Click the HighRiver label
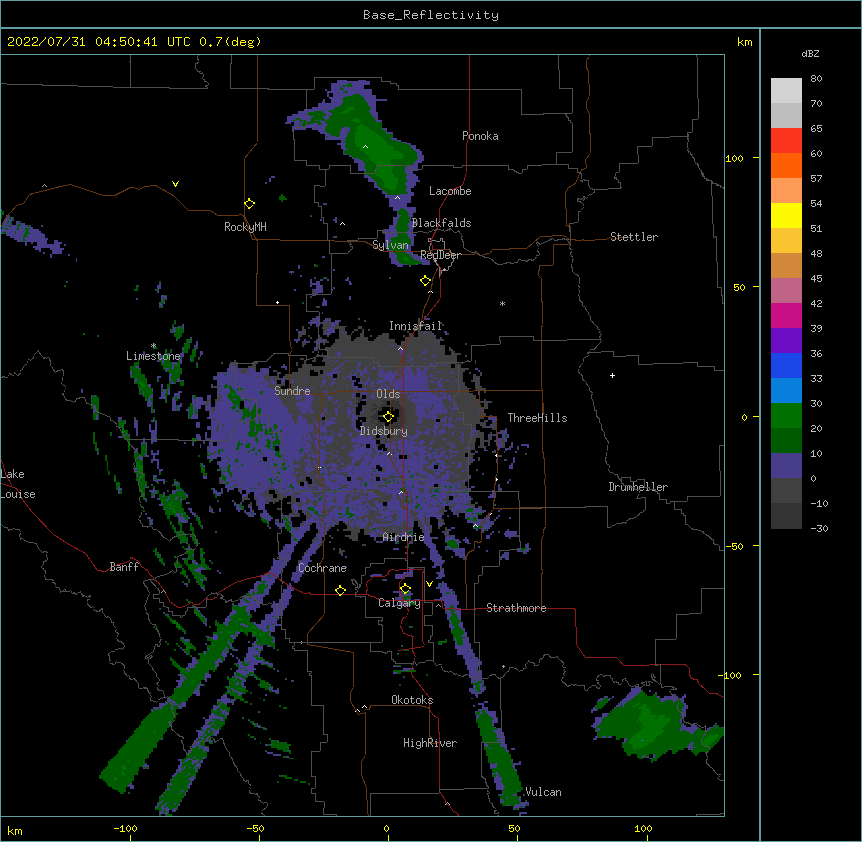862x842 pixels. click(430, 743)
